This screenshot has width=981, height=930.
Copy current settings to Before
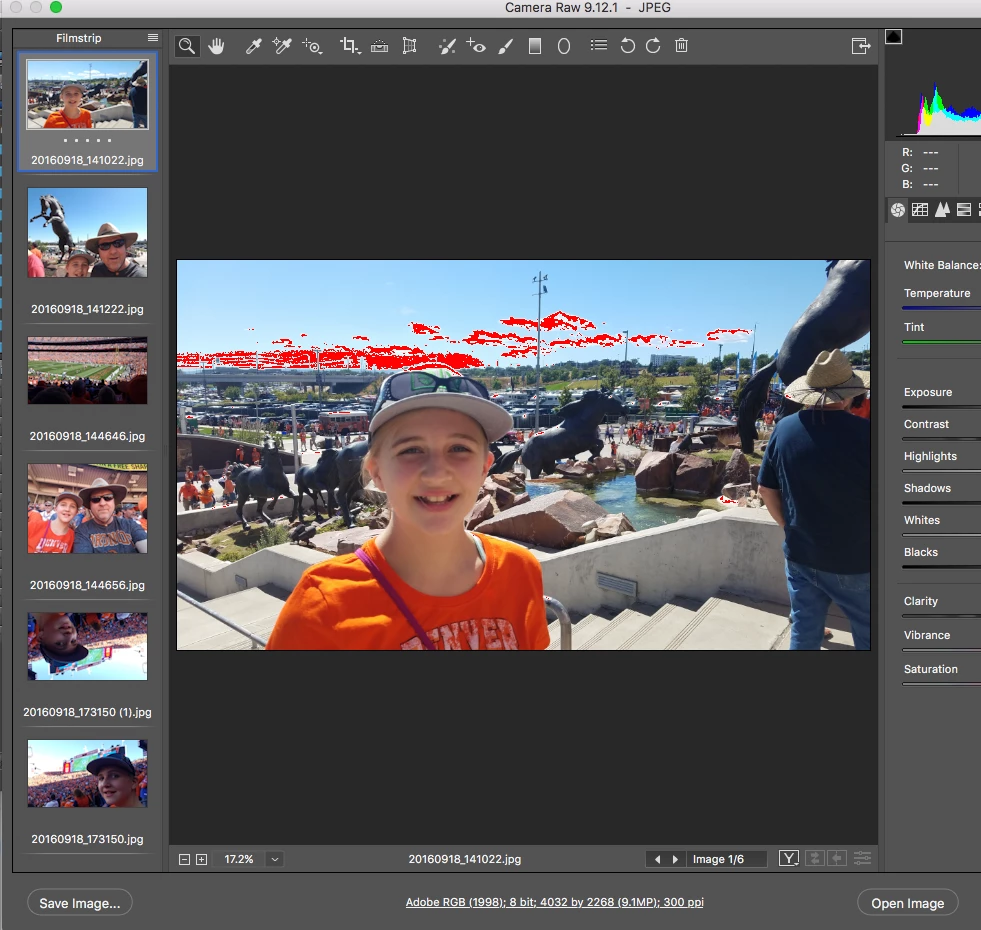click(837, 858)
